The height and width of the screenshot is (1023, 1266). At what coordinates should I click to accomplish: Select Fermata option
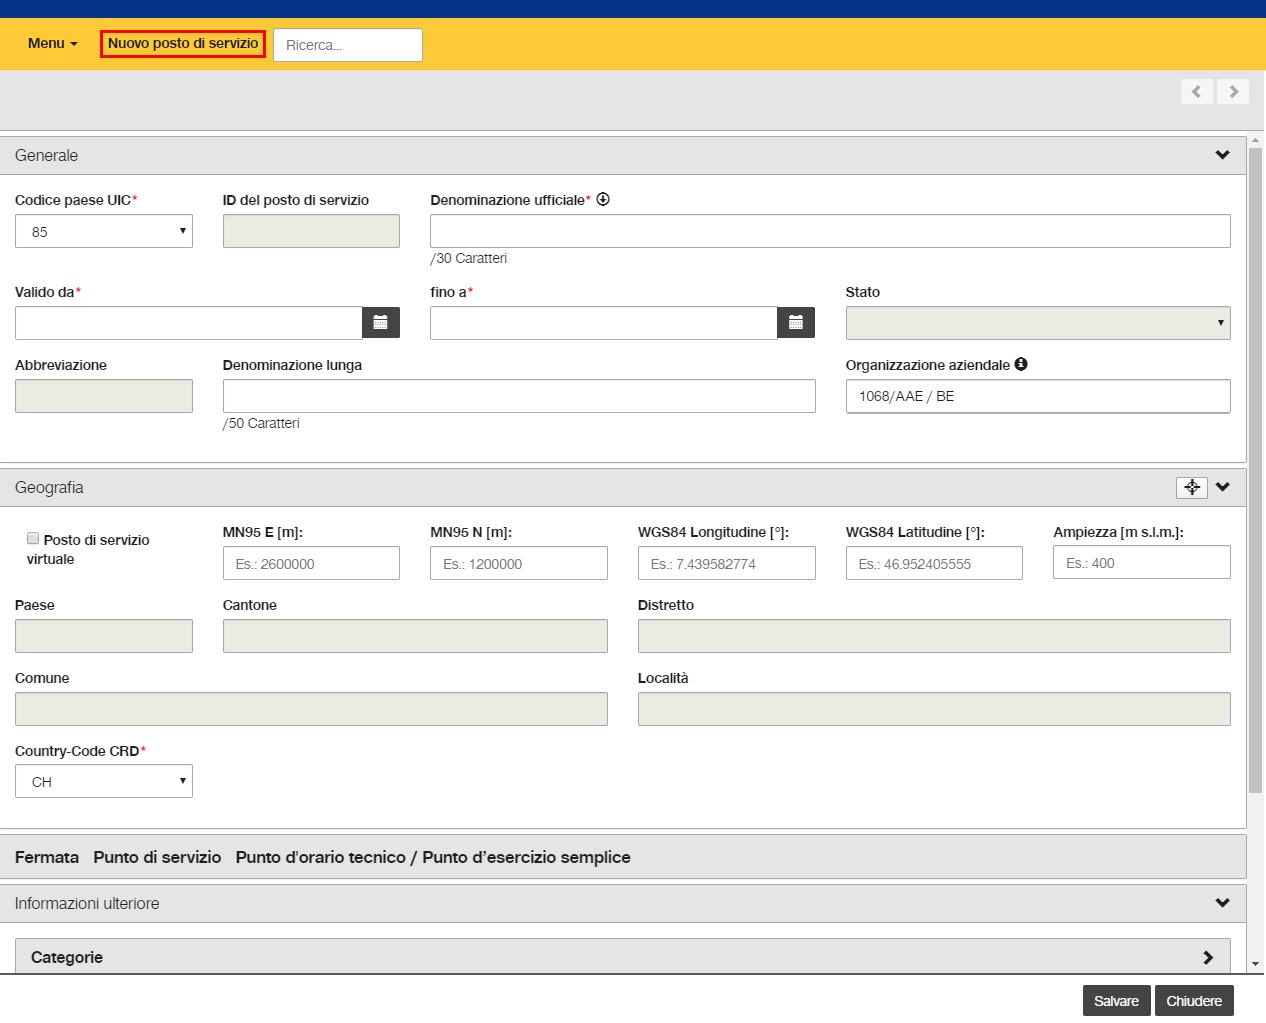tap(47, 857)
